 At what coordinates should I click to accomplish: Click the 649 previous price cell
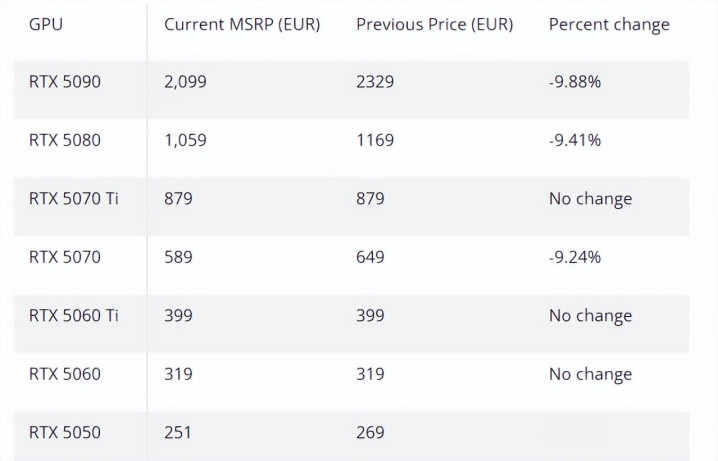point(370,257)
